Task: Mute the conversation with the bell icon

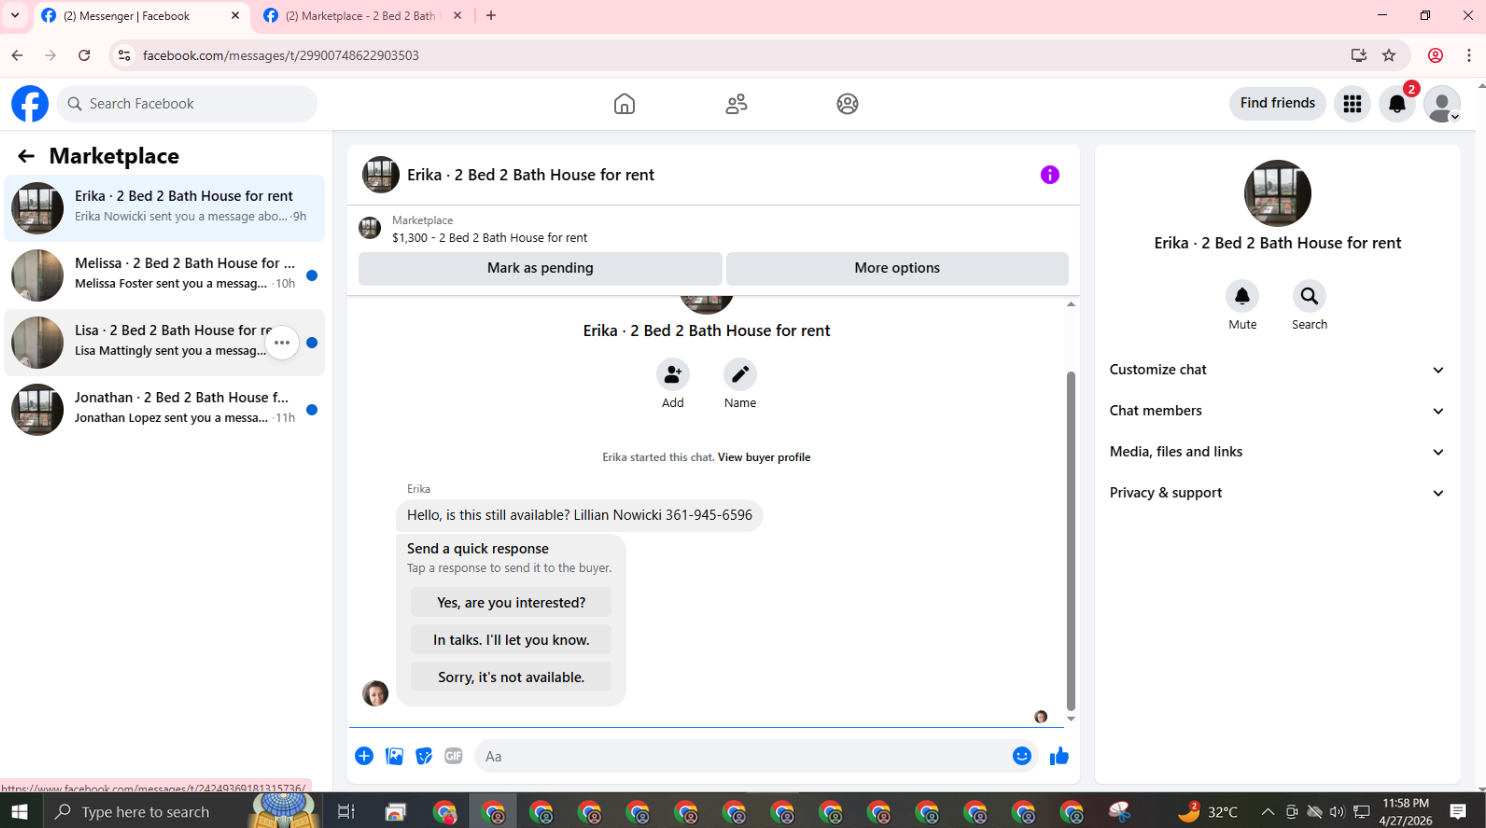Action: 1242,296
